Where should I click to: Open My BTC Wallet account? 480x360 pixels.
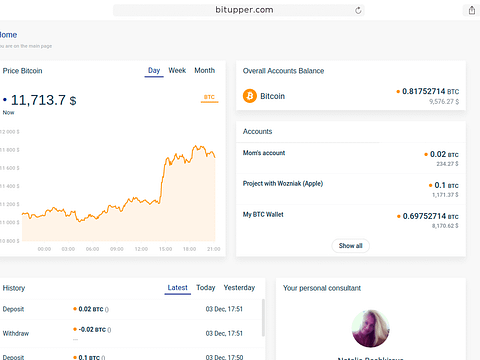[351, 220]
